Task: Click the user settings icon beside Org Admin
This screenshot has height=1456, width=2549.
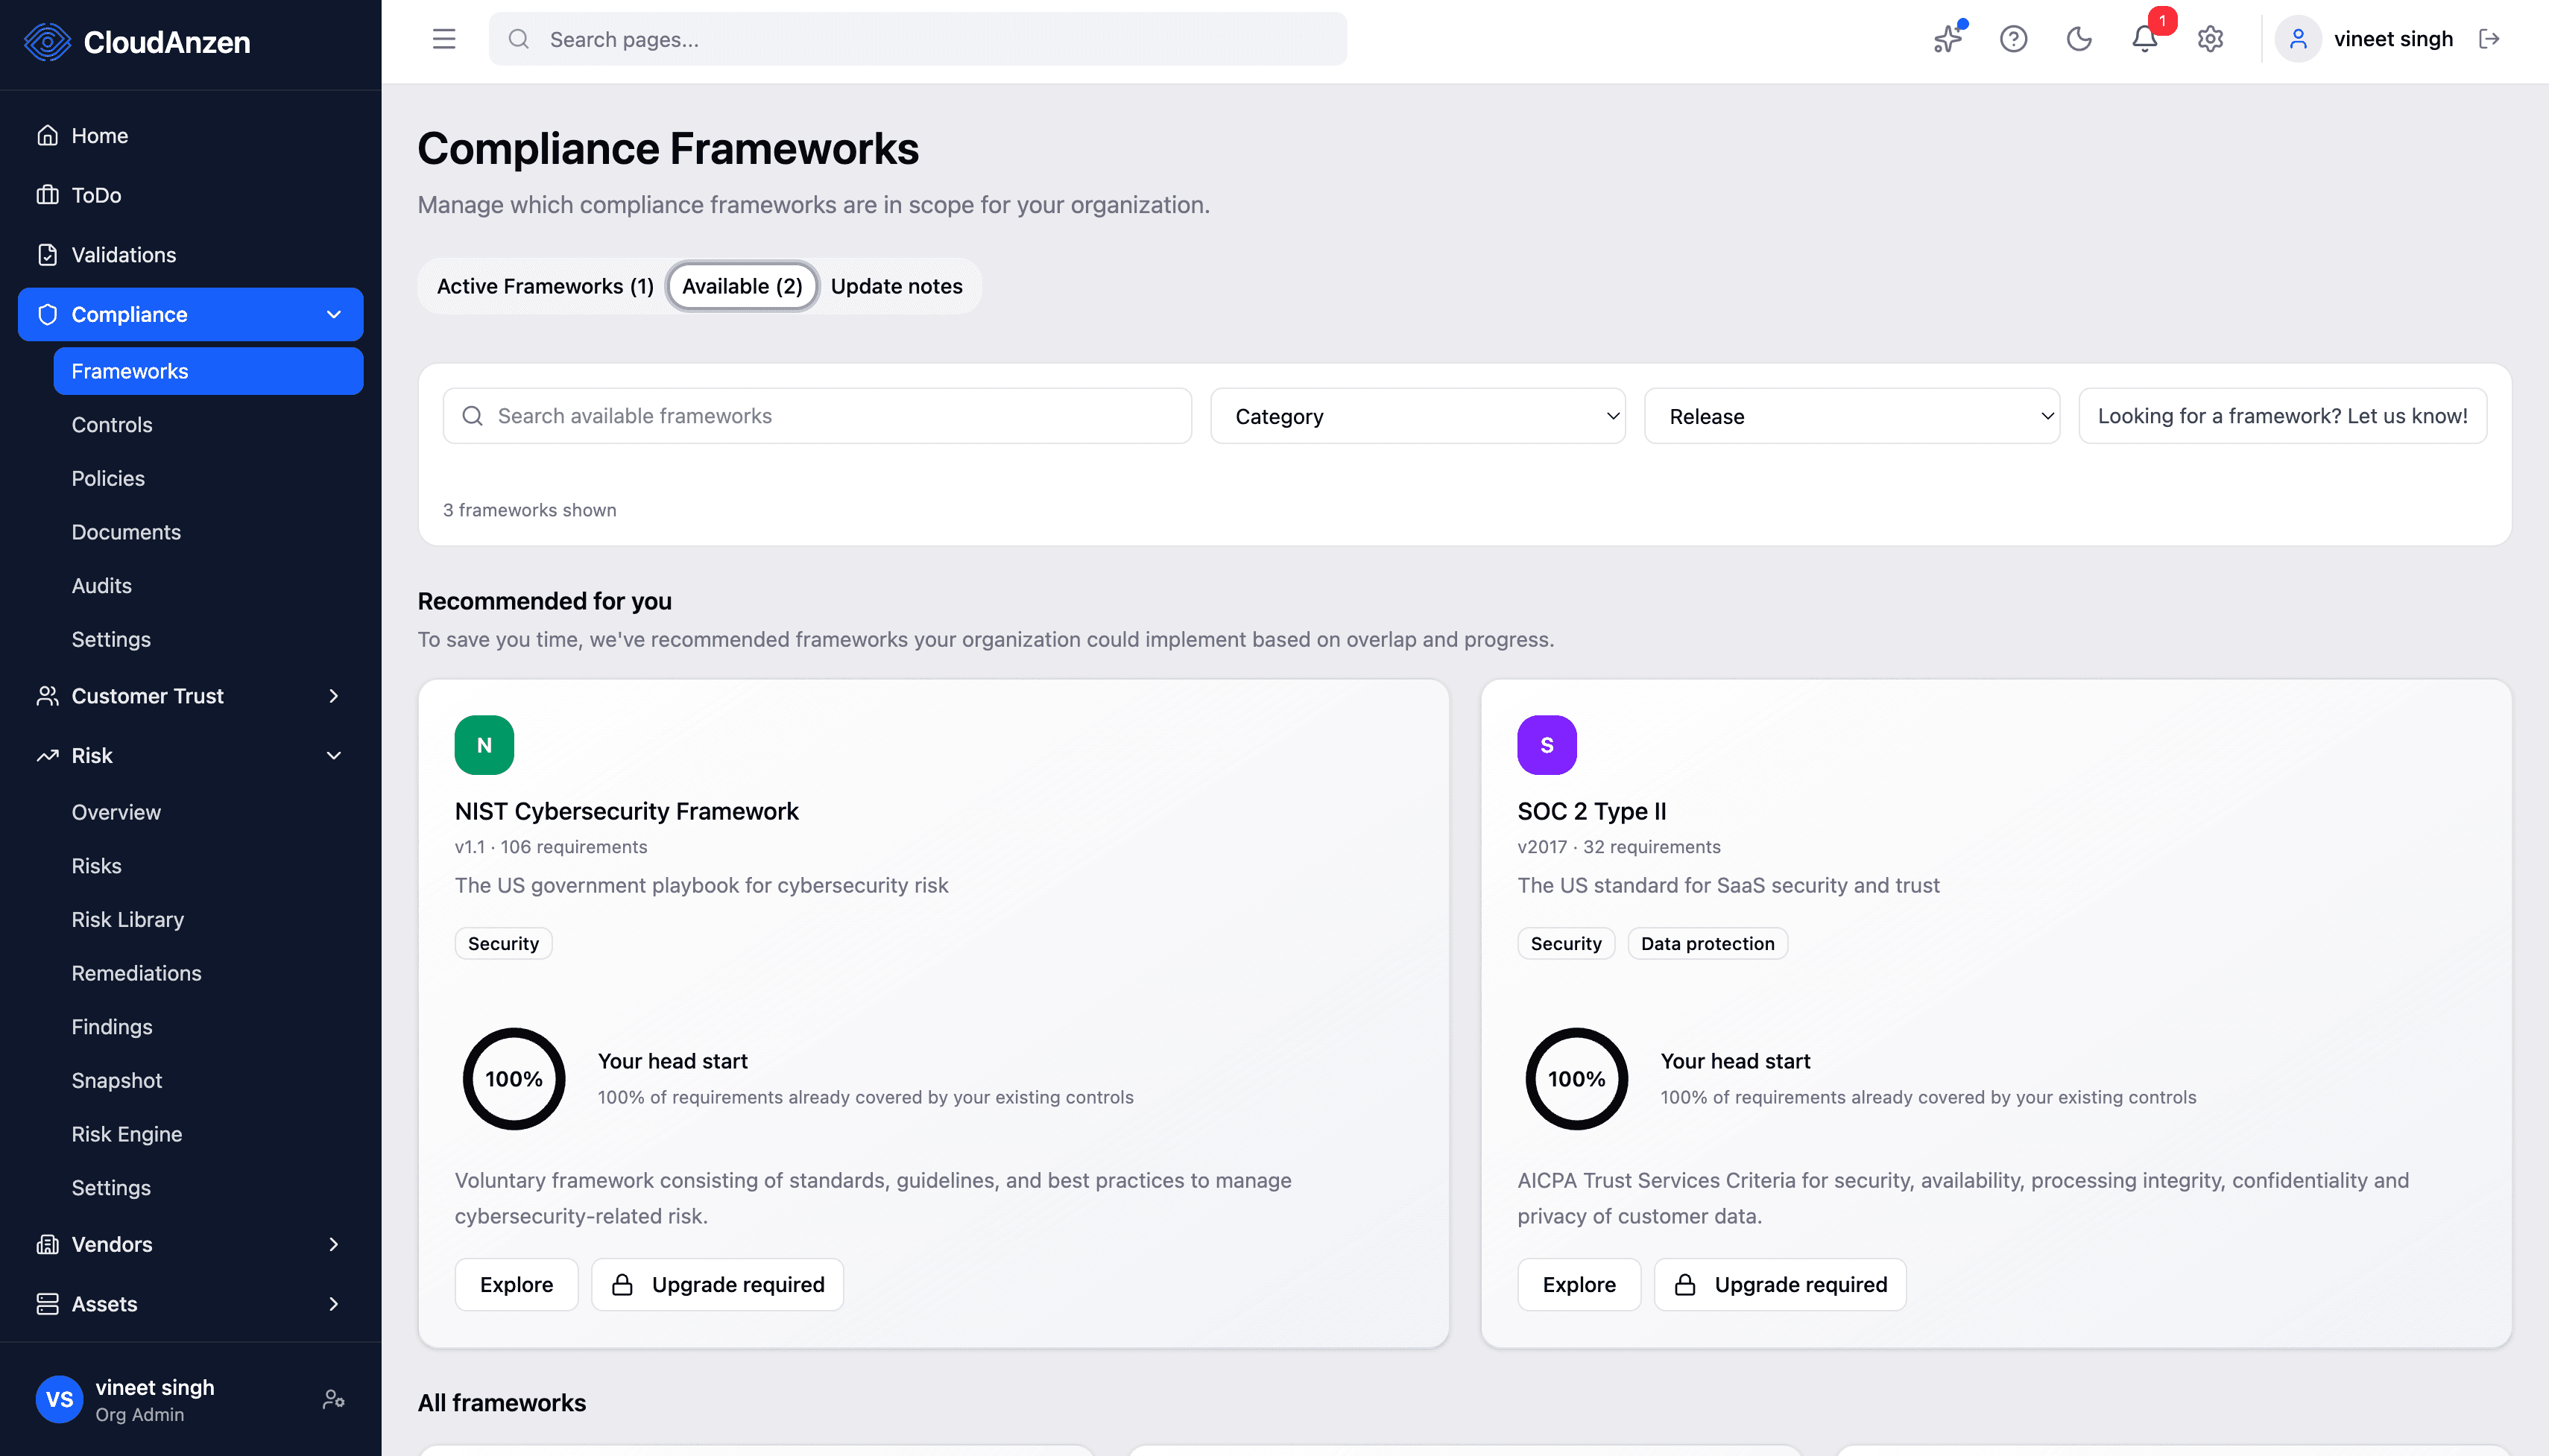Action: pyautogui.click(x=333, y=1399)
